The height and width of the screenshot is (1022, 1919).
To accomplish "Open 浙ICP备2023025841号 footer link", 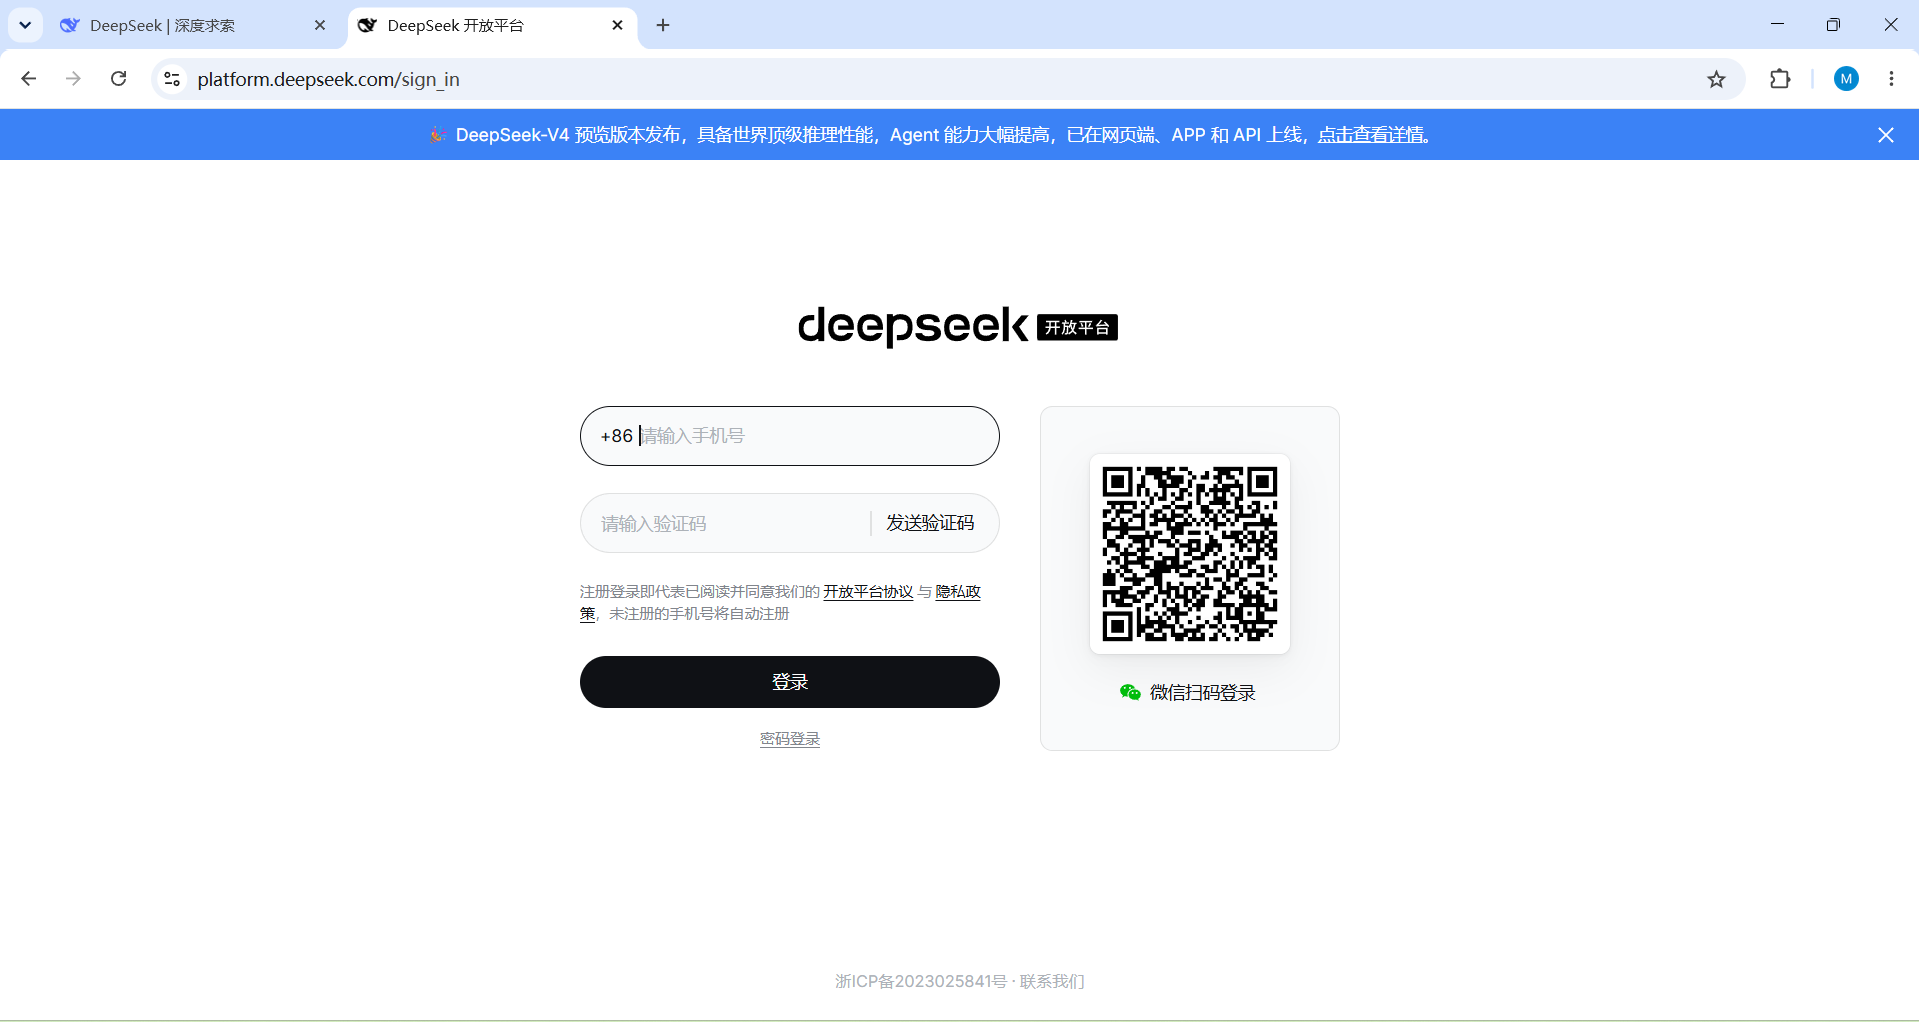I will tap(921, 981).
